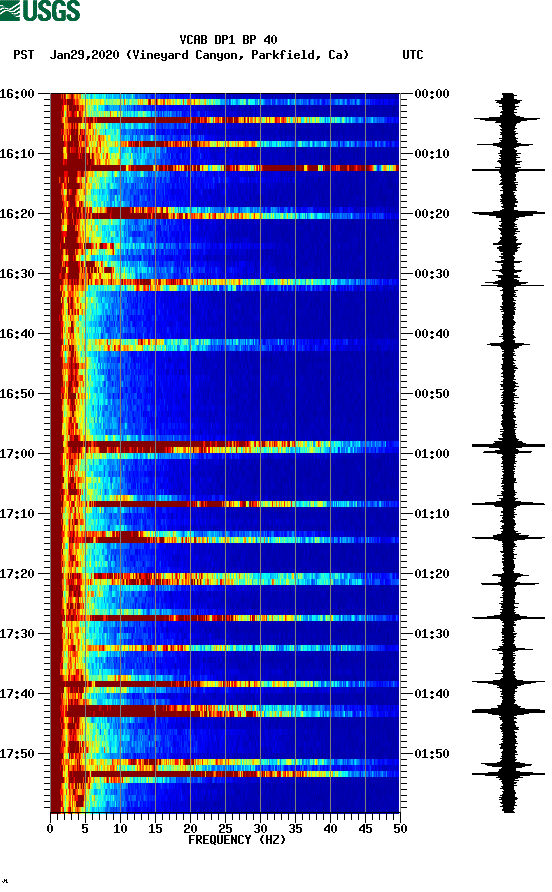Click the '00:20' UTC time label
Screen dimensions: 552x892
pos(432,214)
